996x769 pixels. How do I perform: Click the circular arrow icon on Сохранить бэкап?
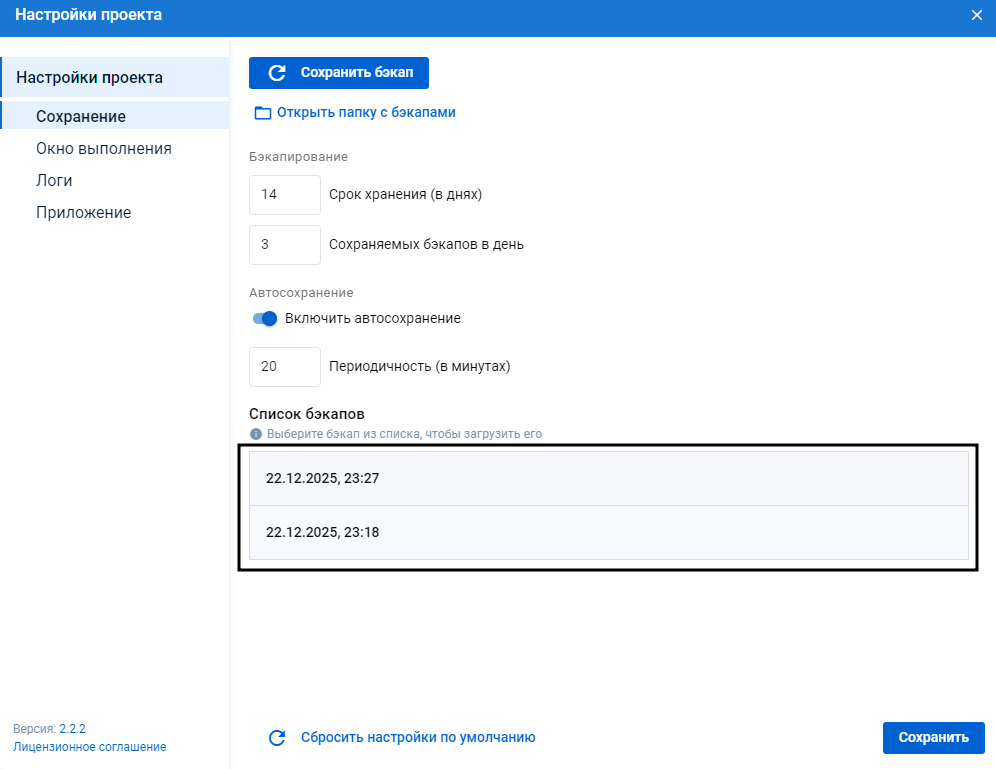click(x=278, y=73)
